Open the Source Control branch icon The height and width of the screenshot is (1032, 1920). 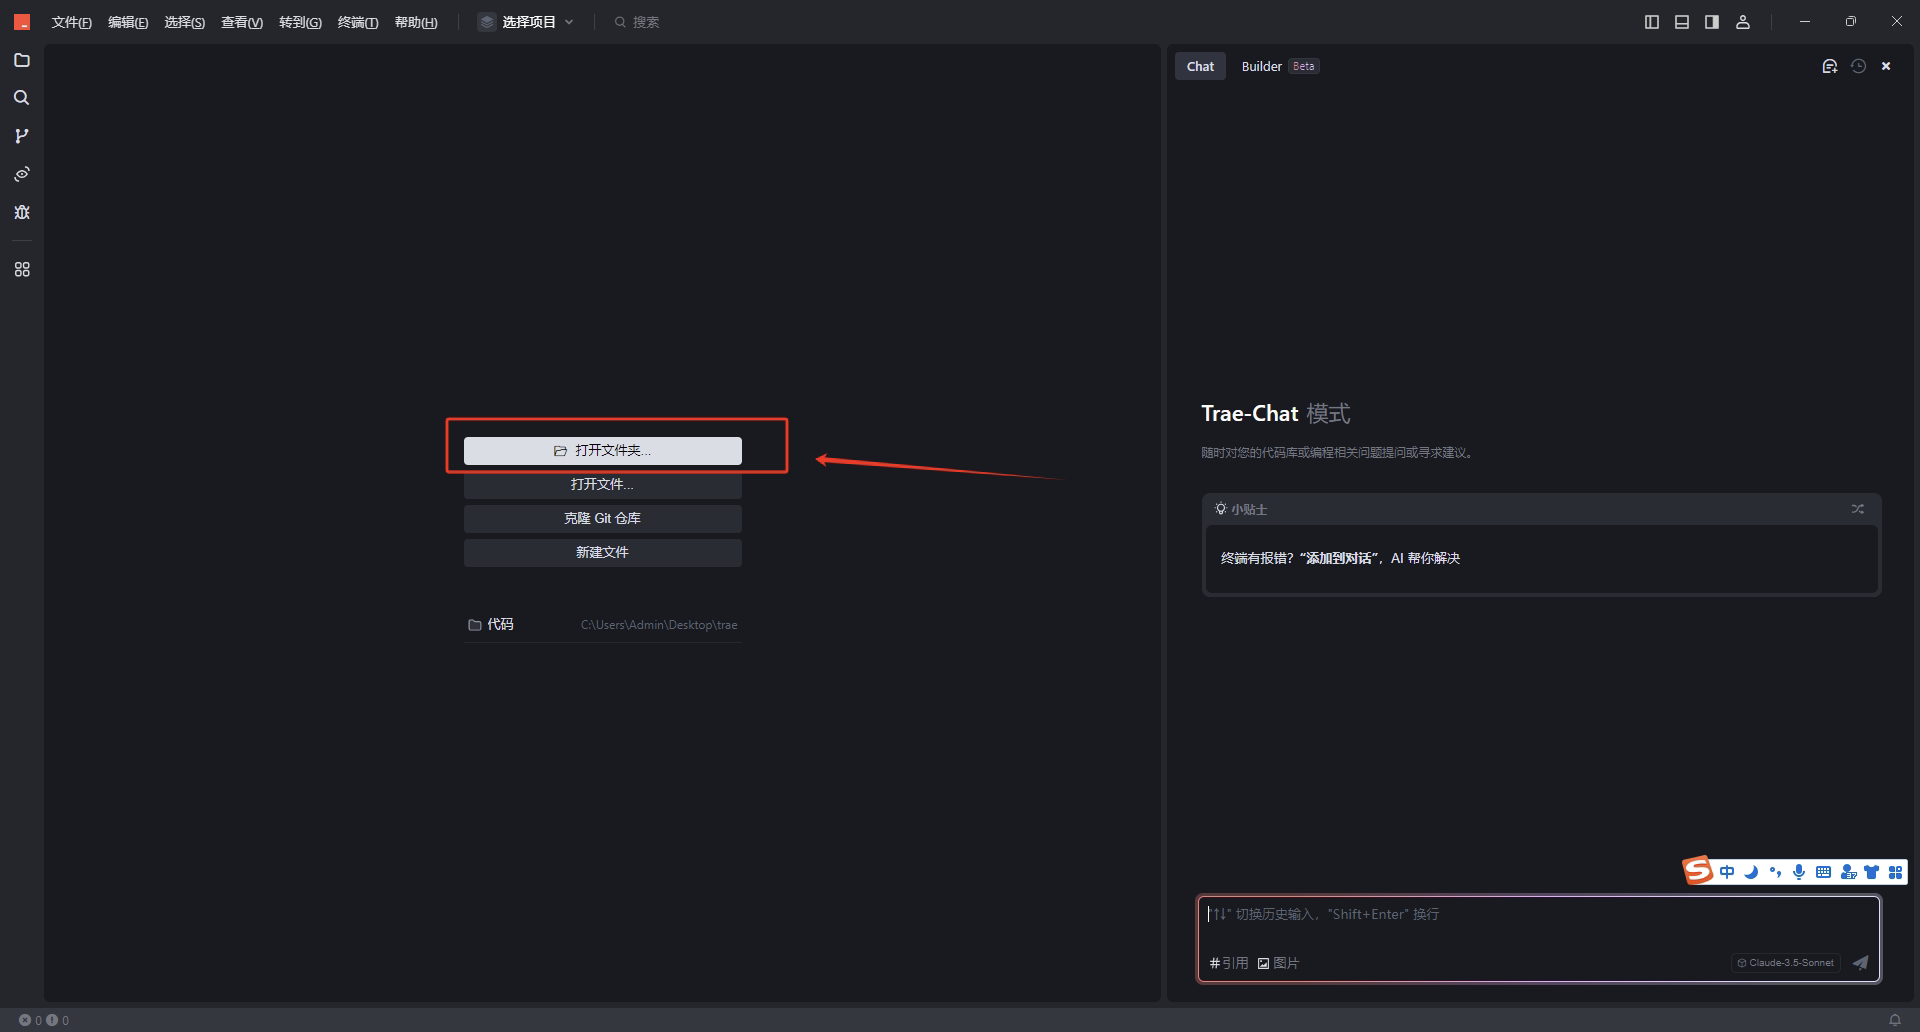[x=22, y=136]
